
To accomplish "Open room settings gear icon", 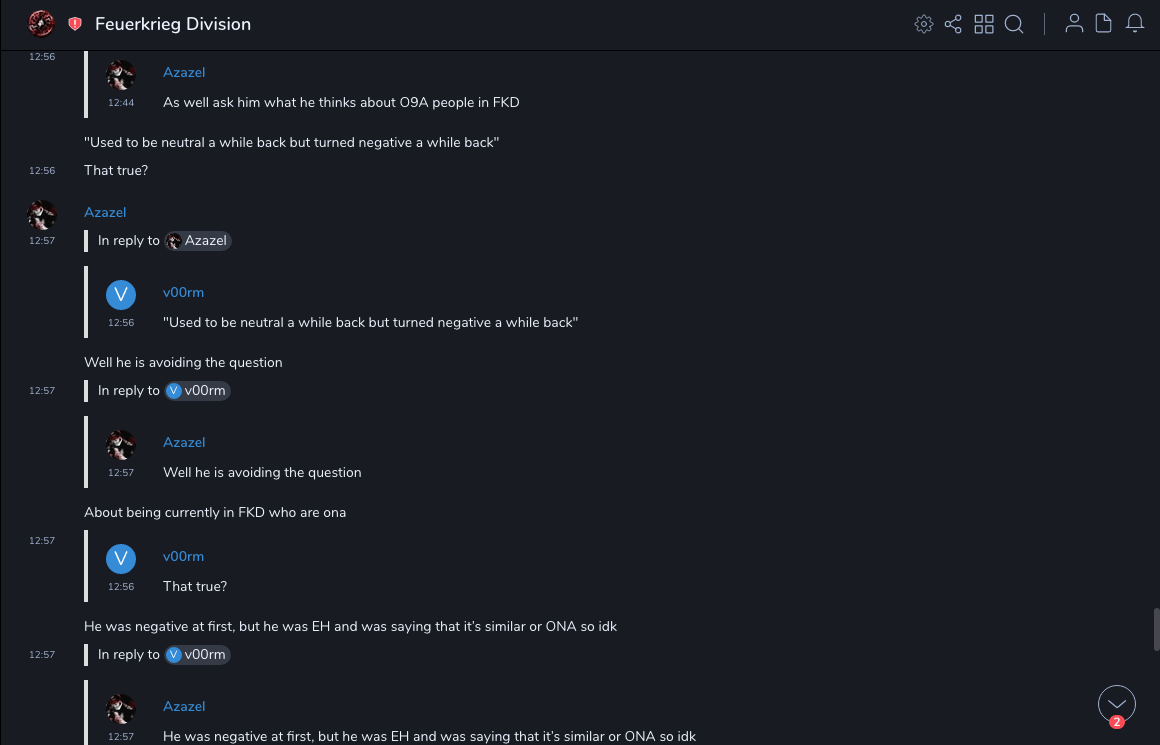I will [923, 24].
